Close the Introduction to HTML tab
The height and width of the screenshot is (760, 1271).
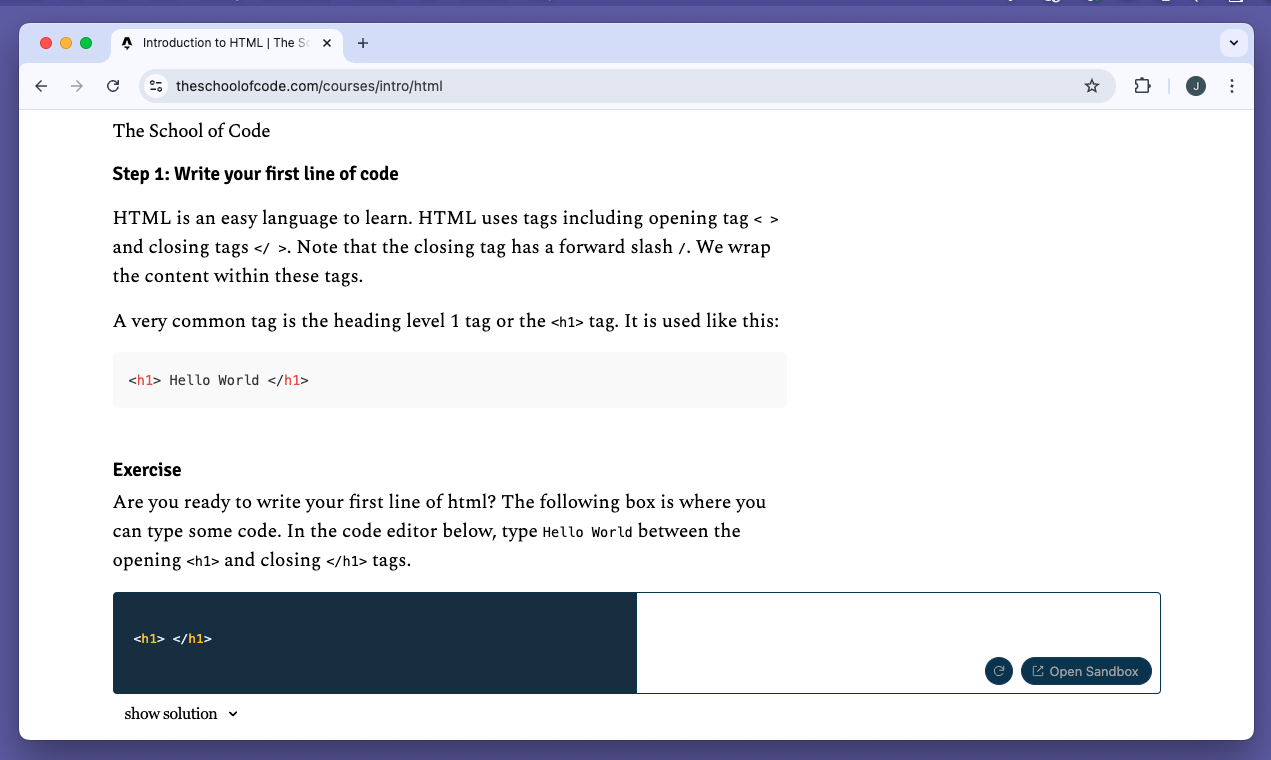(x=327, y=43)
